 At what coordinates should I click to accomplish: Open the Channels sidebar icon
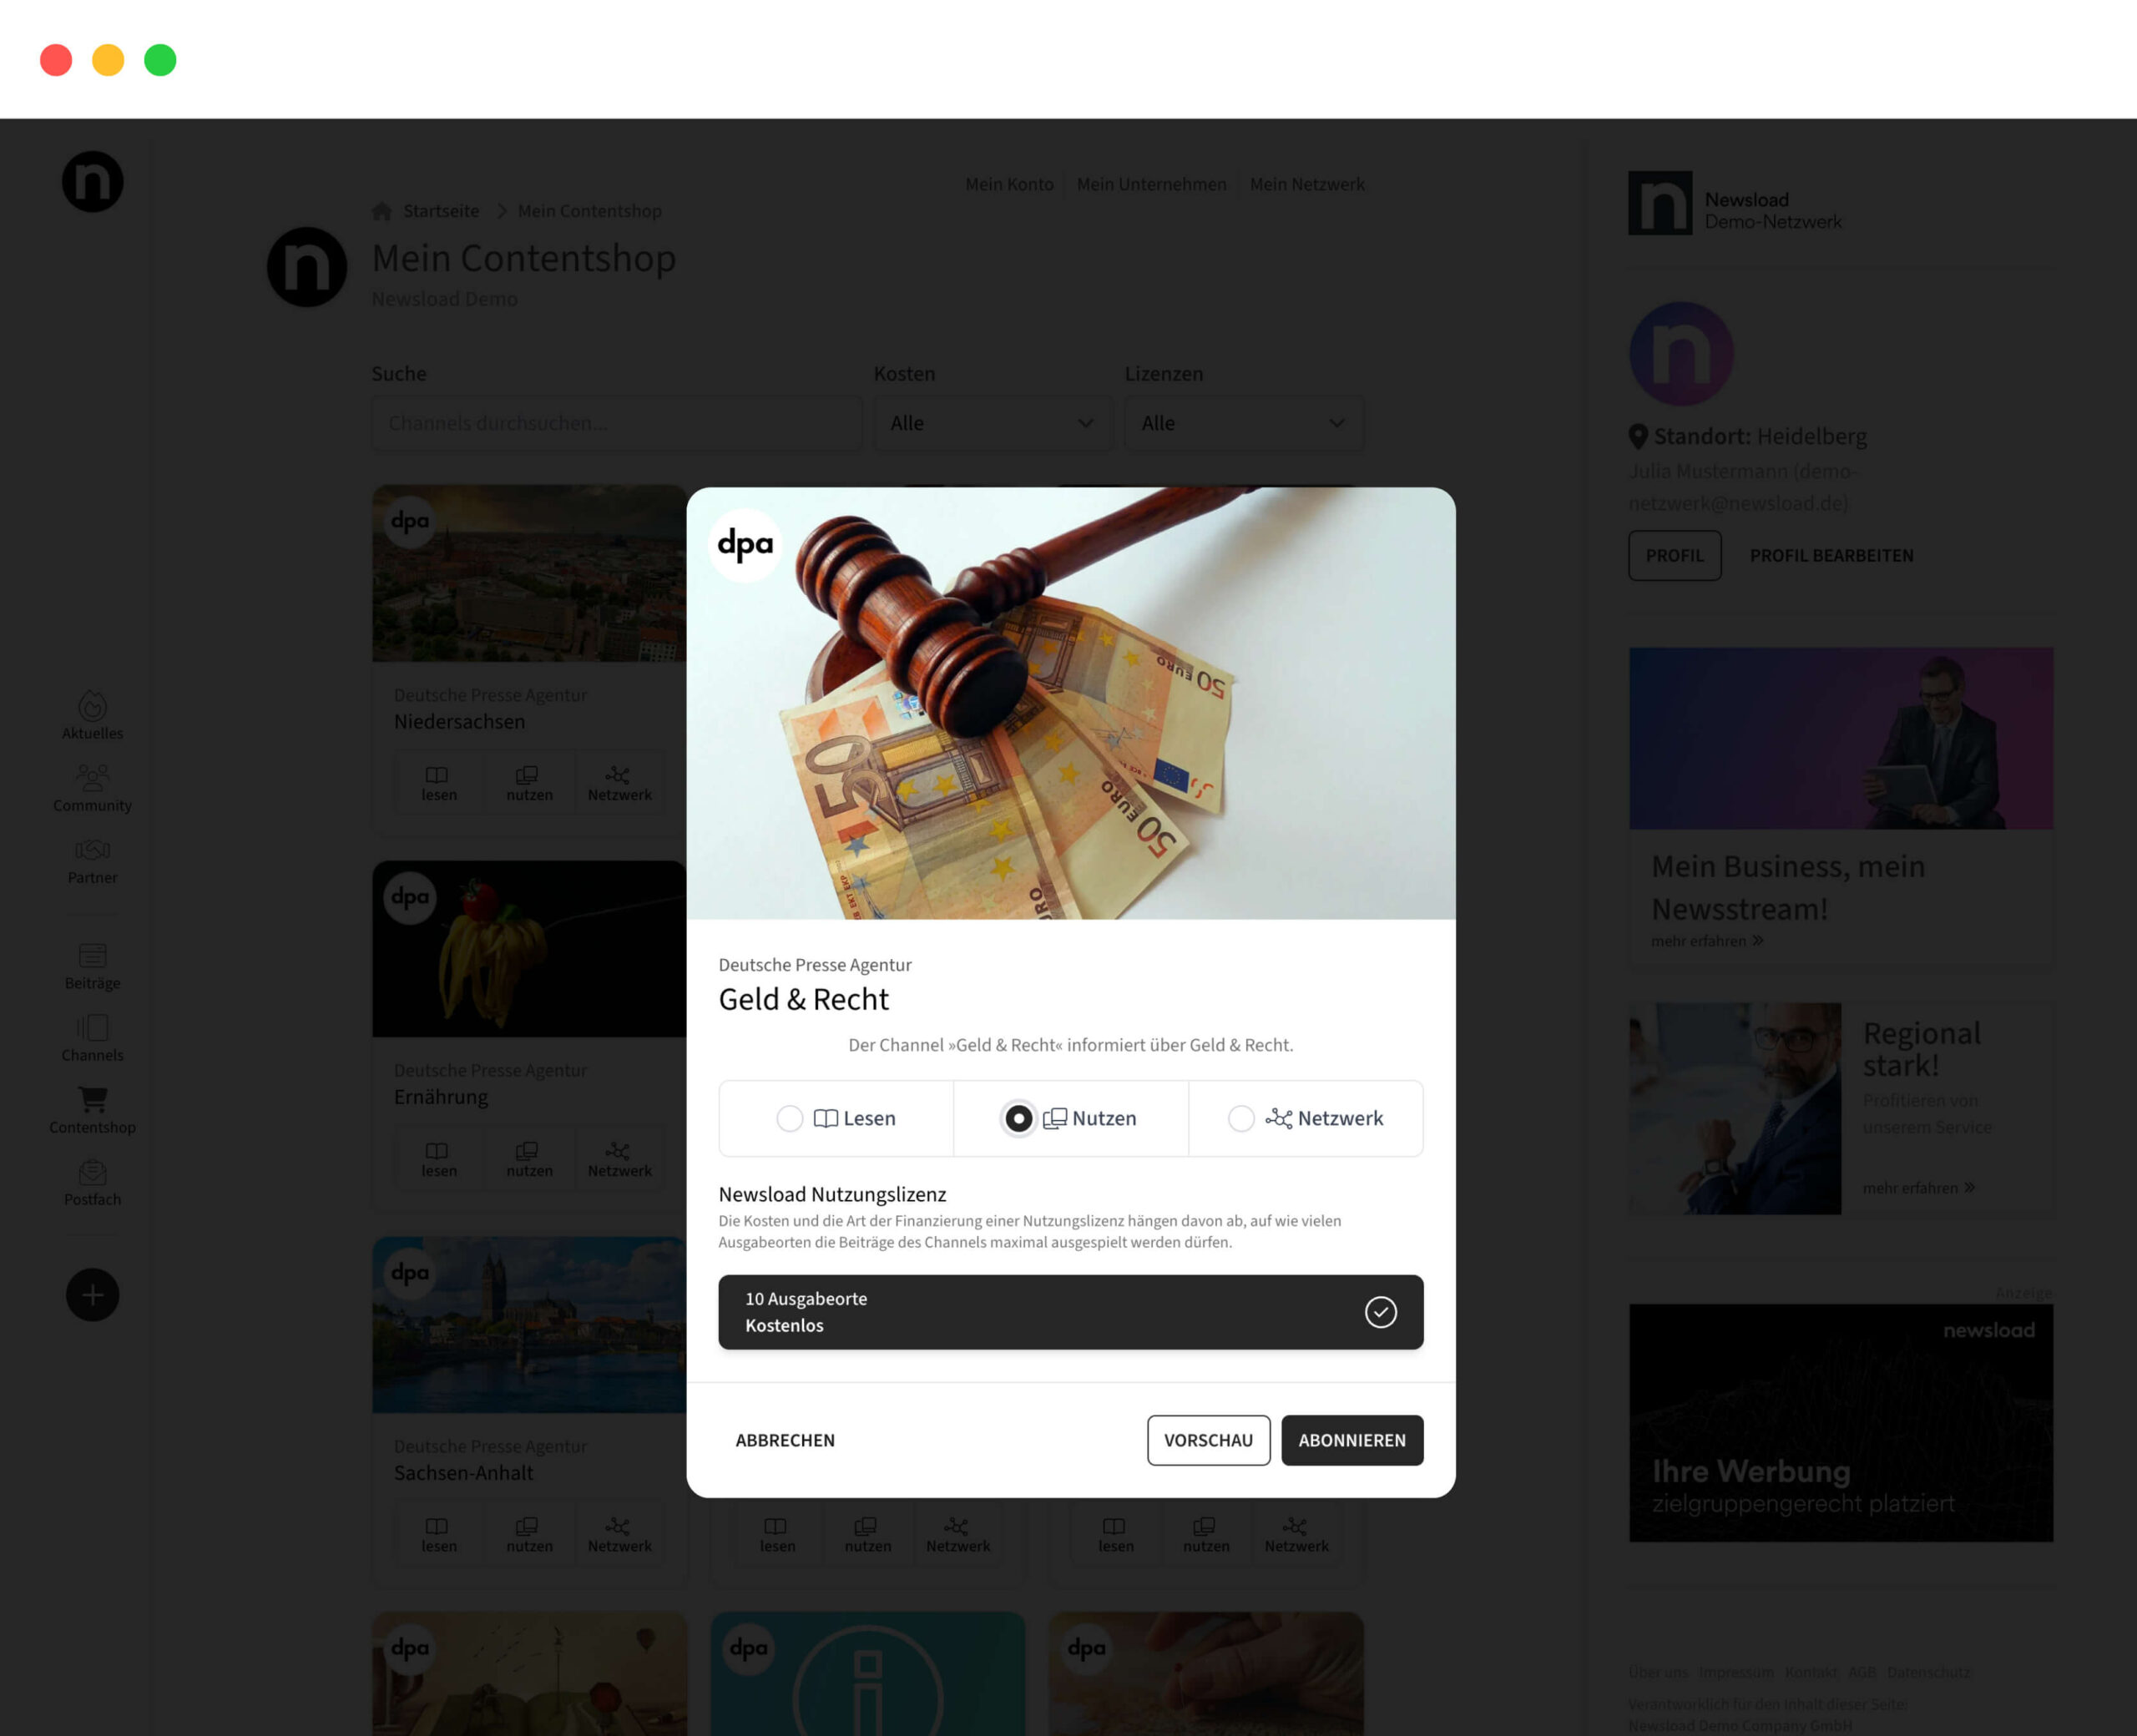point(92,1037)
